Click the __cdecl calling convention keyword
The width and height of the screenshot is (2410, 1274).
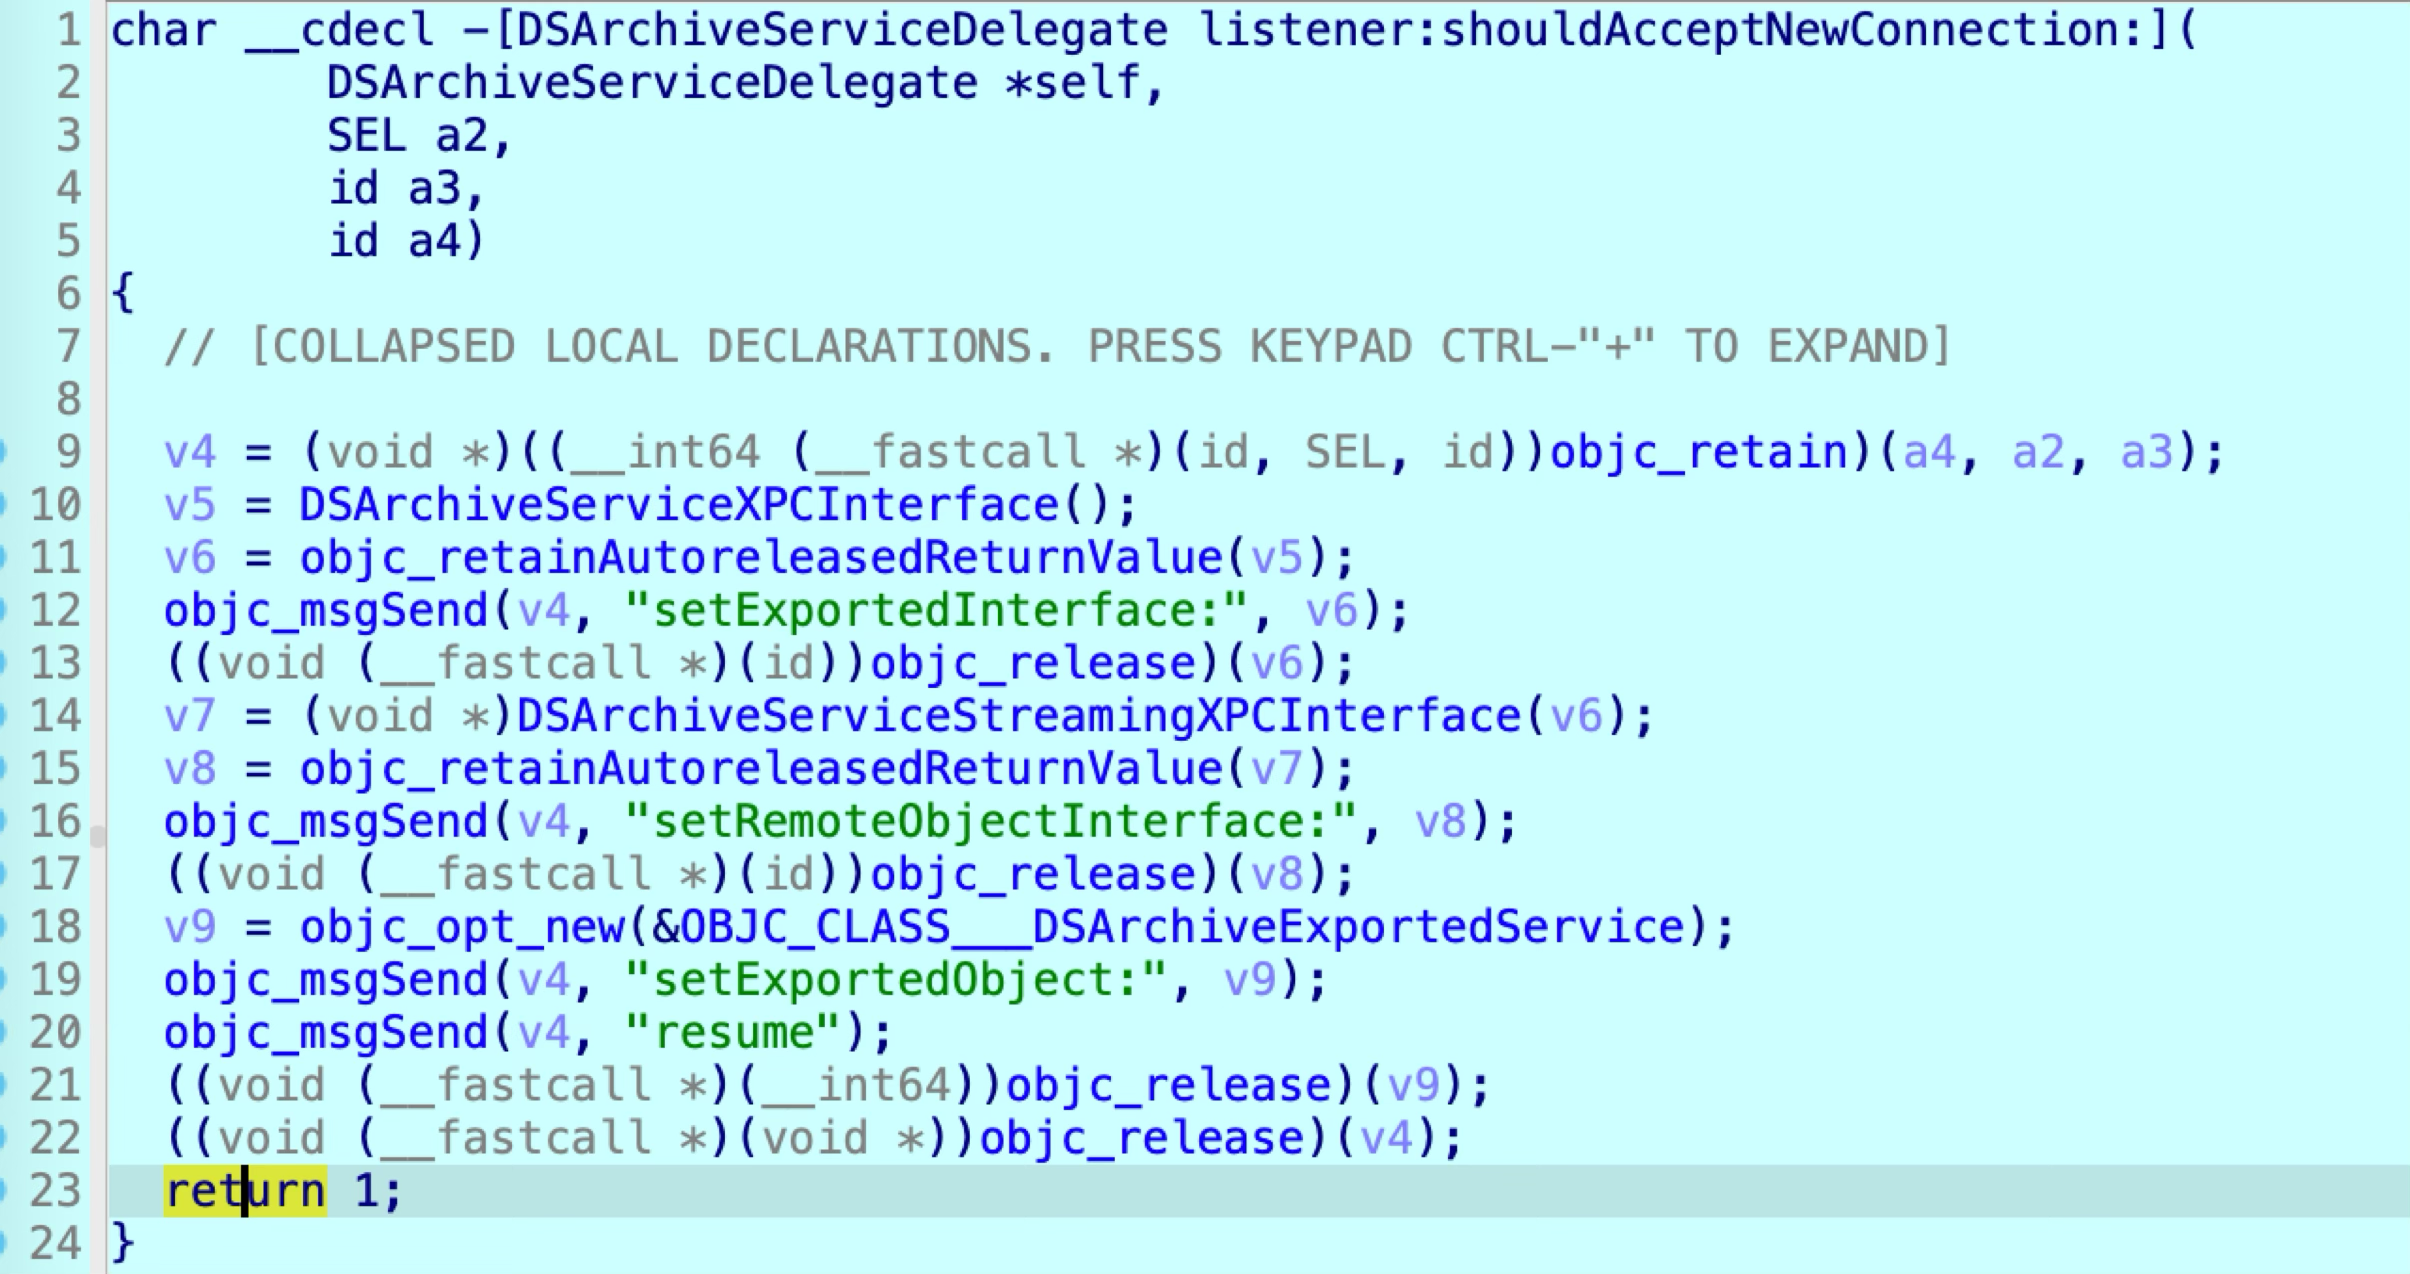tap(340, 30)
